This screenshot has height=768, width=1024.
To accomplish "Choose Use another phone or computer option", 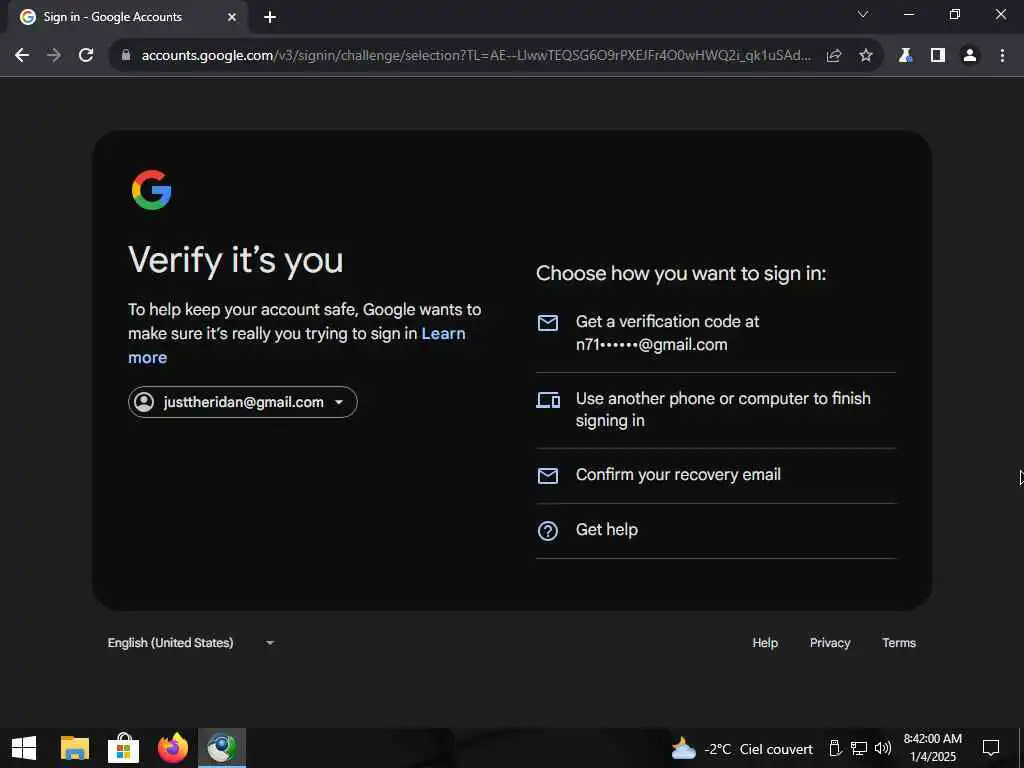I will click(716, 410).
